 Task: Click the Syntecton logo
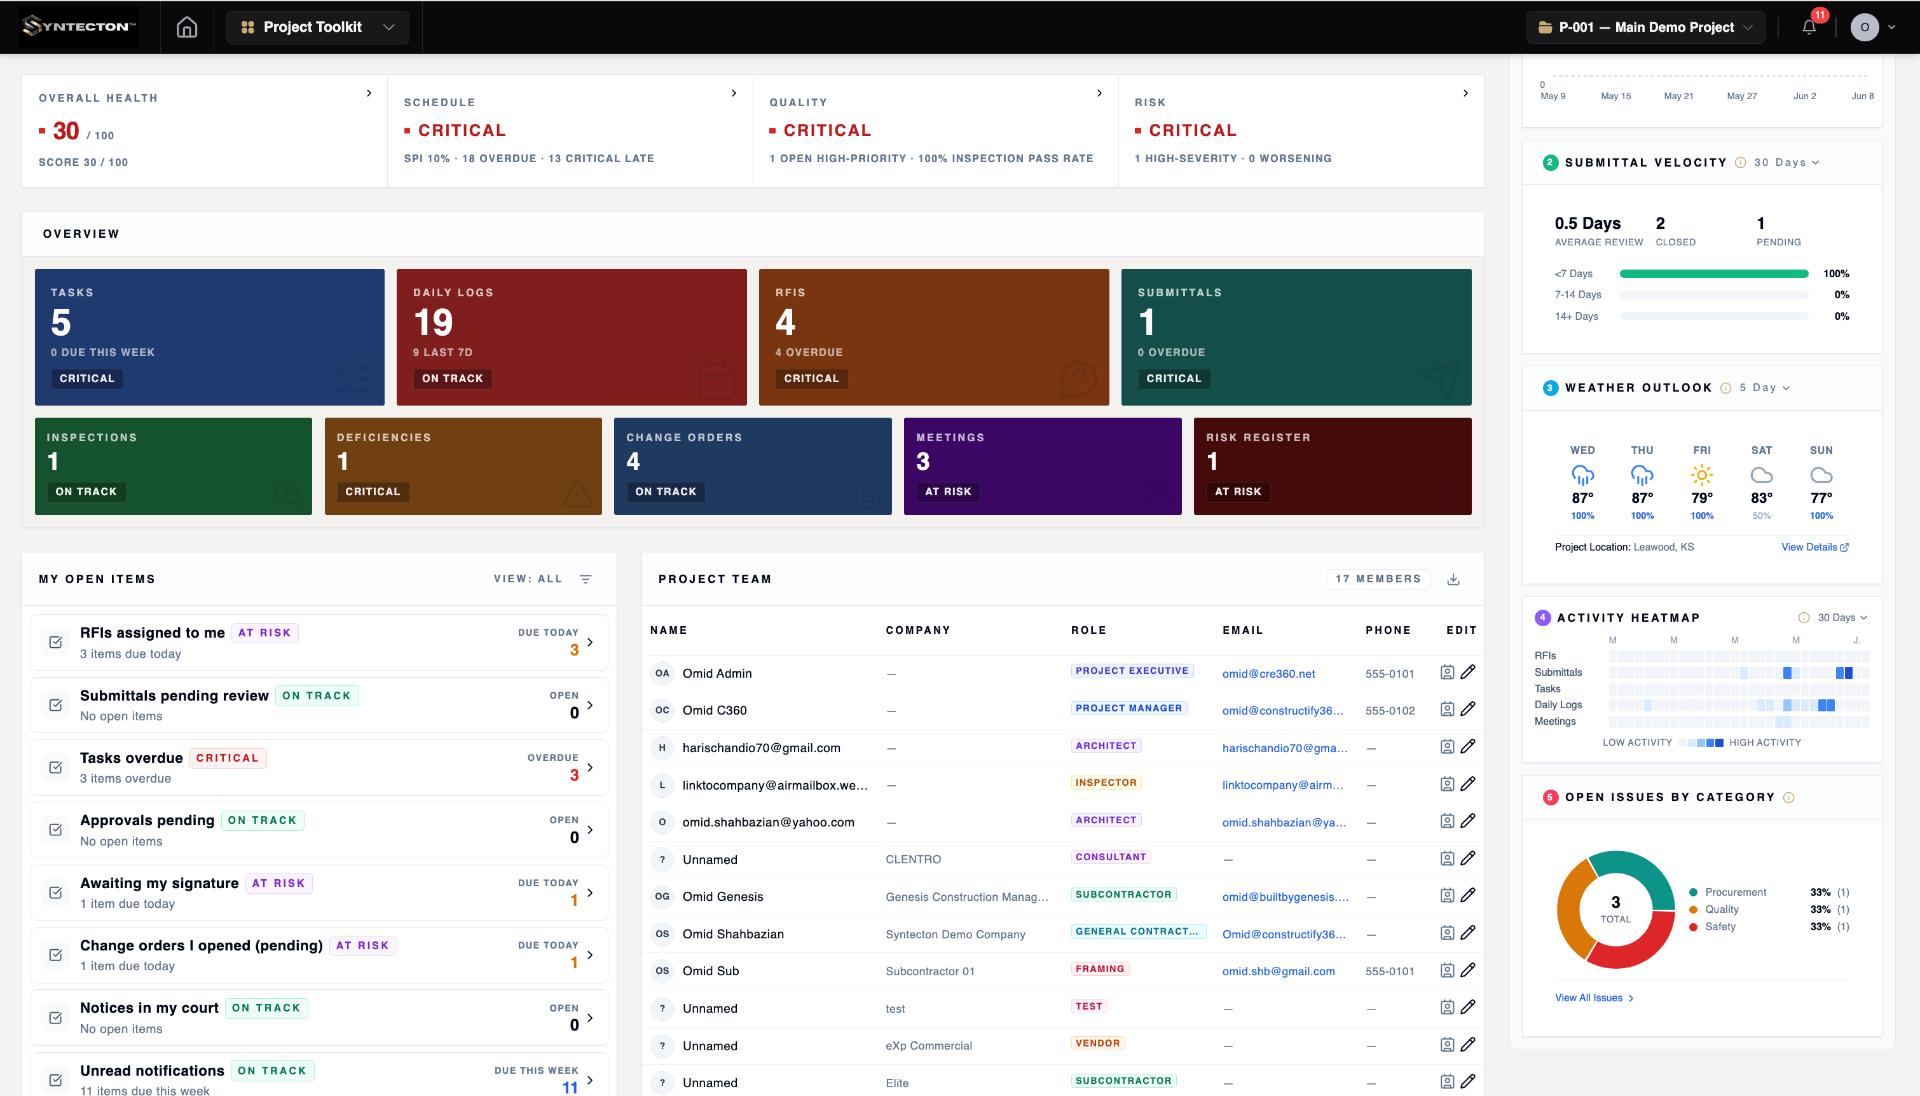pos(78,27)
